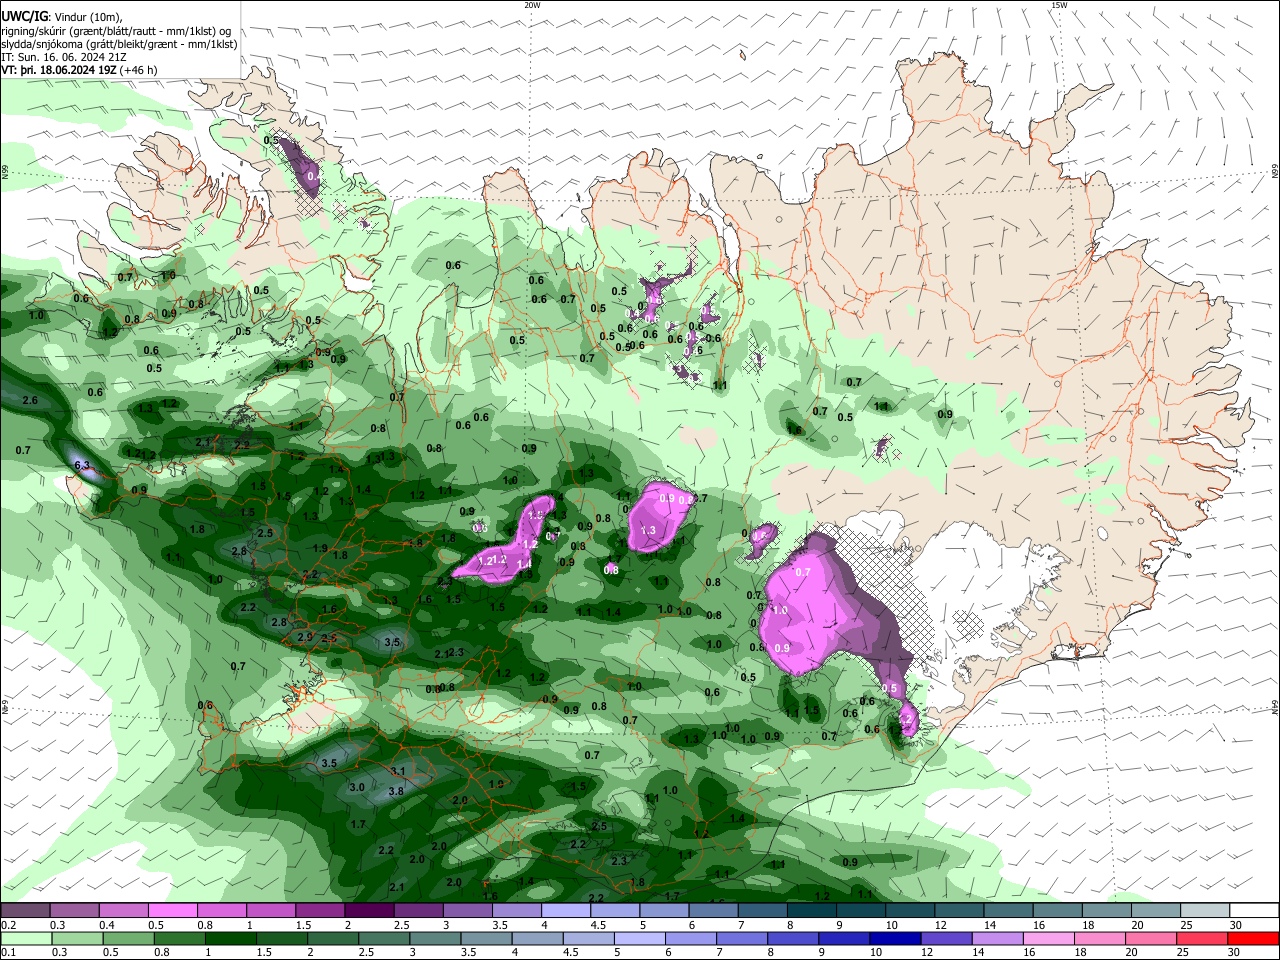1280x960 pixels.
Task: Click the 2–2.5 darkest purple snow legend swatch
Action: point(368,911)
